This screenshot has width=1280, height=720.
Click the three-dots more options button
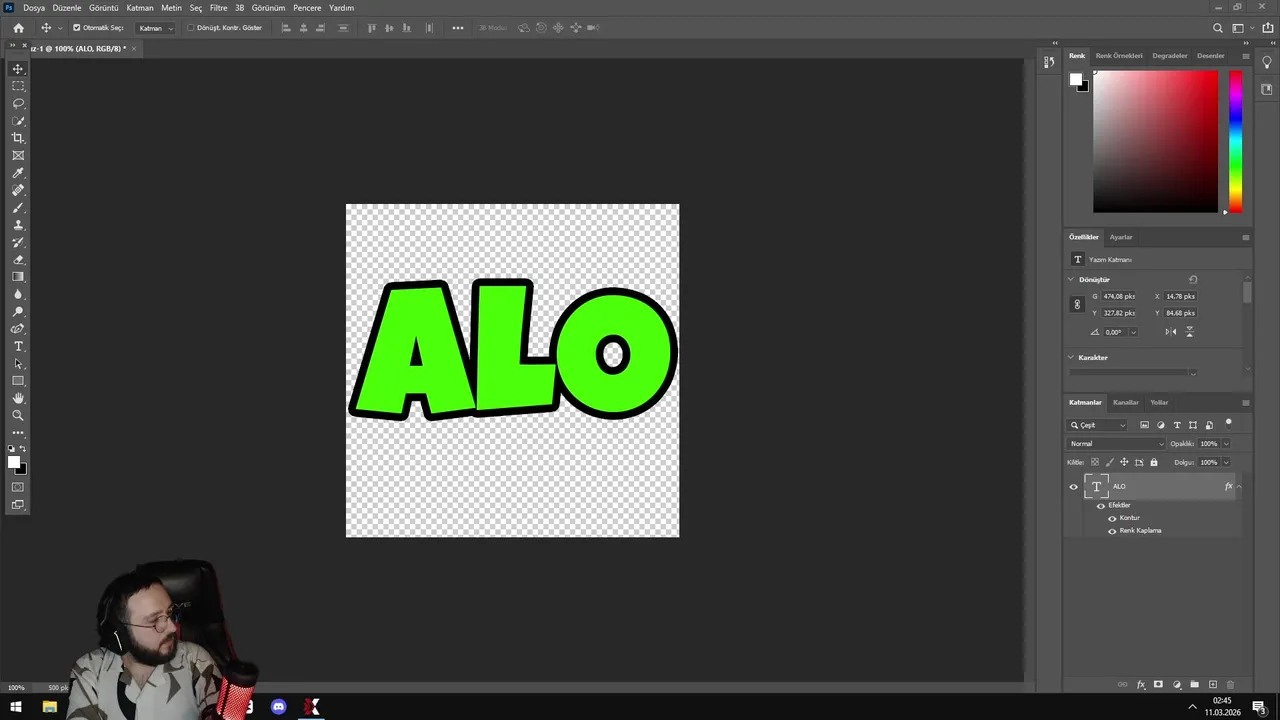(458, 28)
